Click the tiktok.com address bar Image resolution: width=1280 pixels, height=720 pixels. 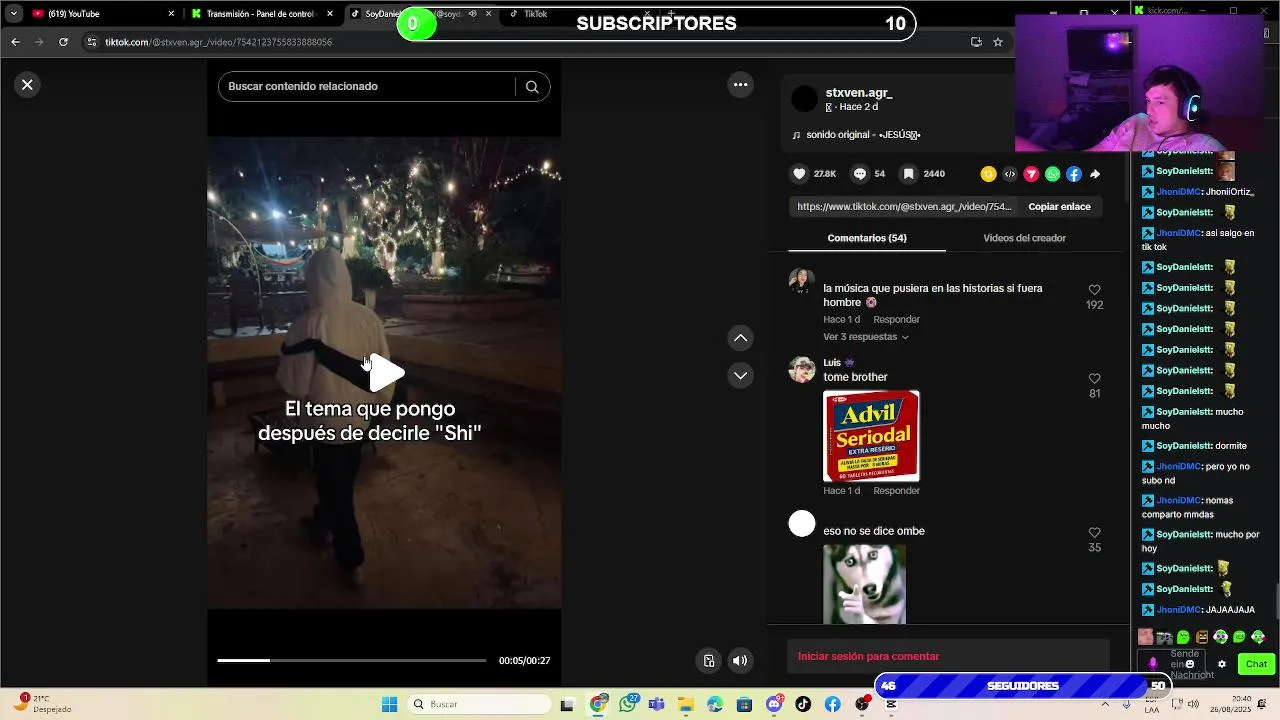point(520,42)
